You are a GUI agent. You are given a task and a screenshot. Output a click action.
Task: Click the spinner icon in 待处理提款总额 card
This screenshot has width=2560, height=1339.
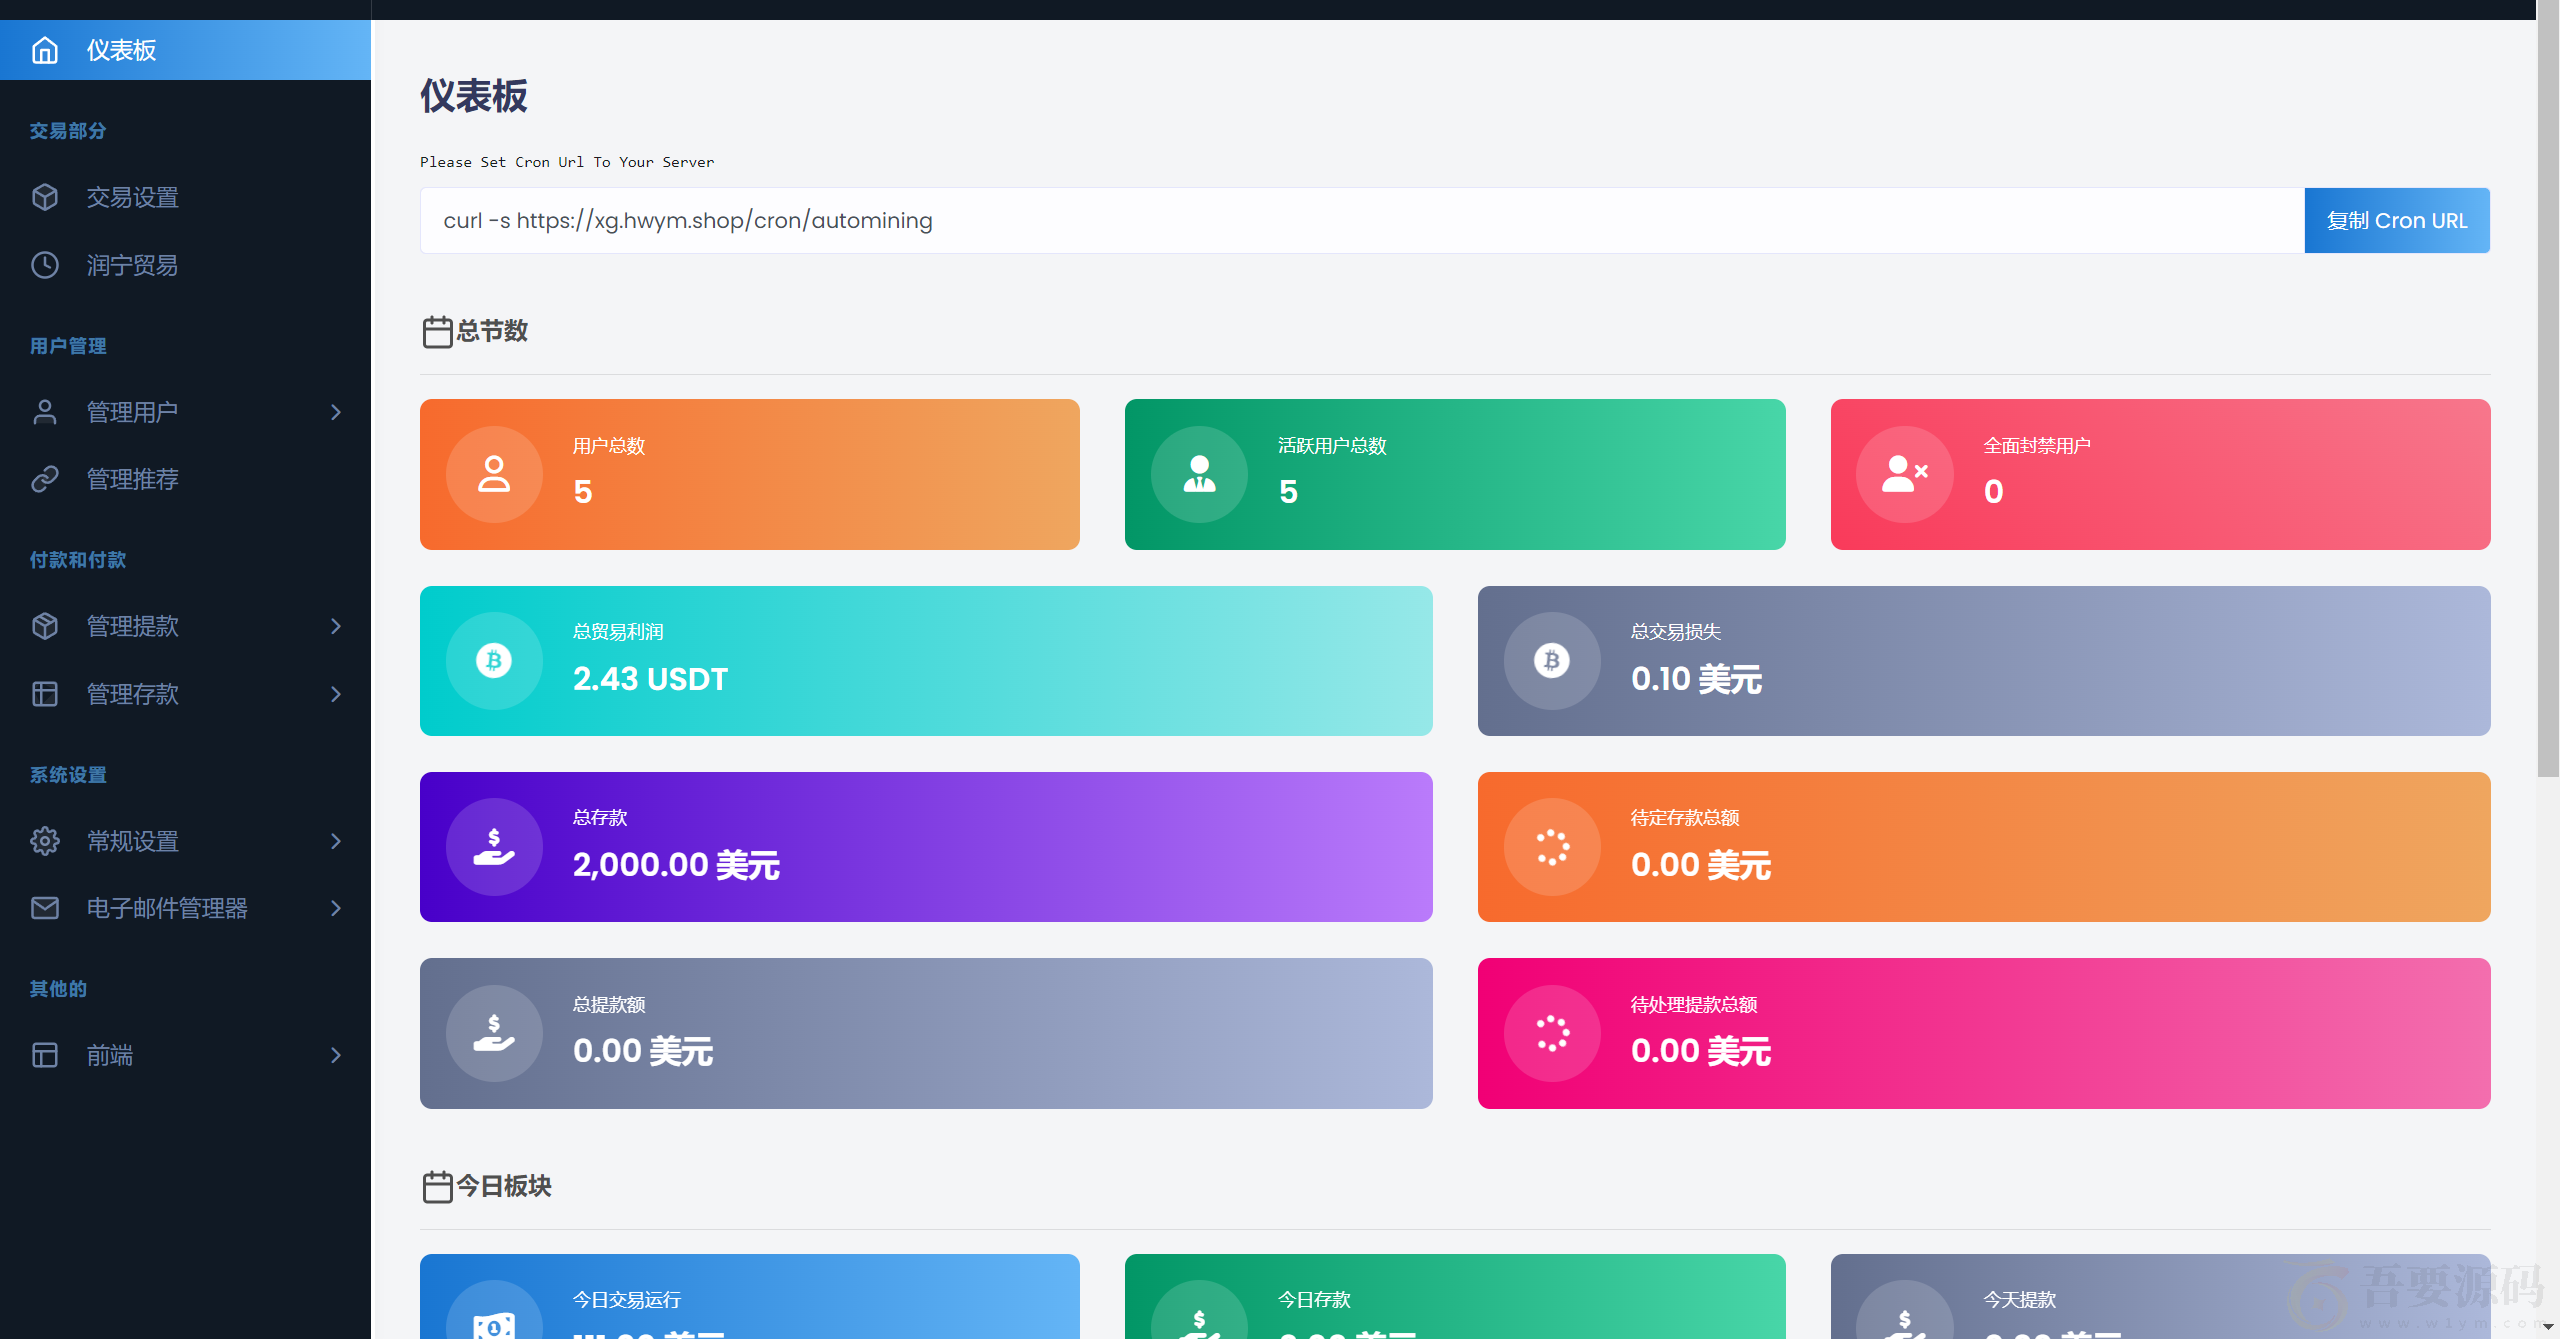(x=1552, y=1033)
